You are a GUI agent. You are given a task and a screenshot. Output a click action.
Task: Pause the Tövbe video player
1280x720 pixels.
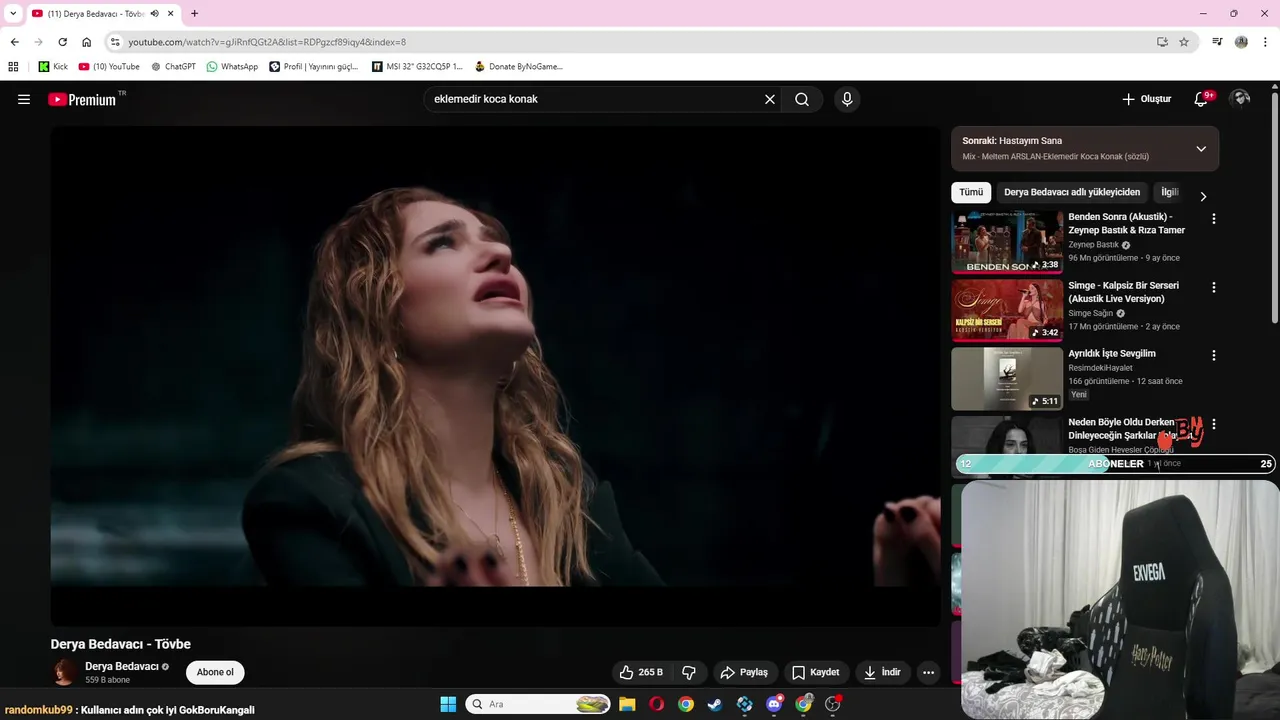pos(495,375)
